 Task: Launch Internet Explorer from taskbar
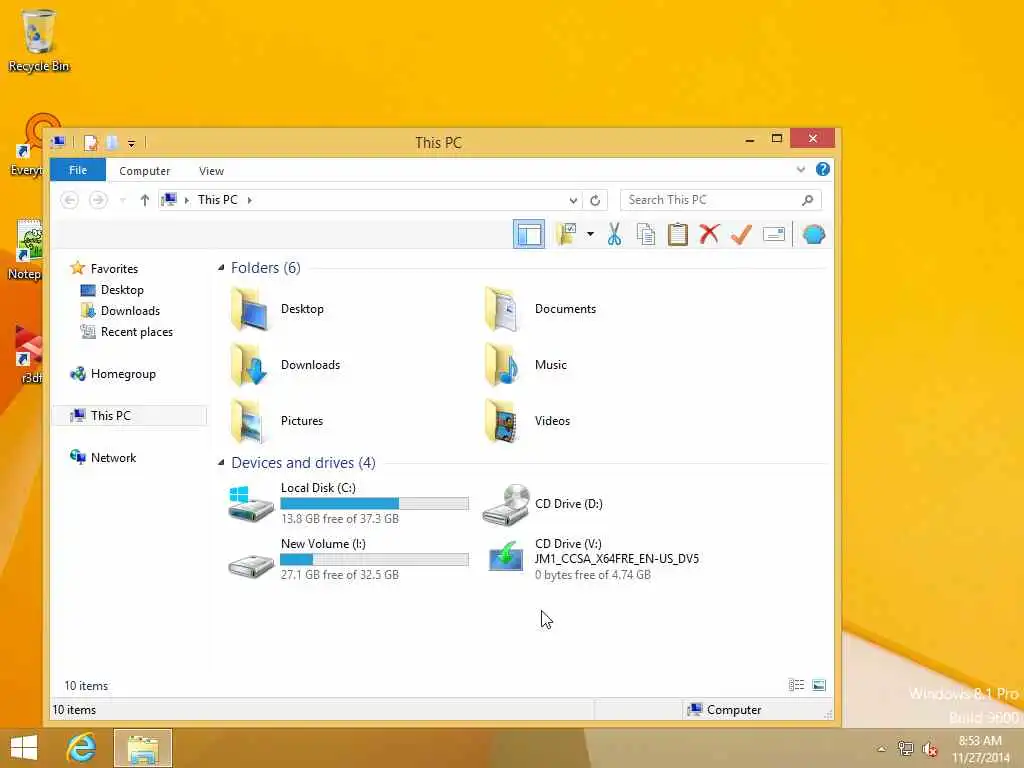81,748
